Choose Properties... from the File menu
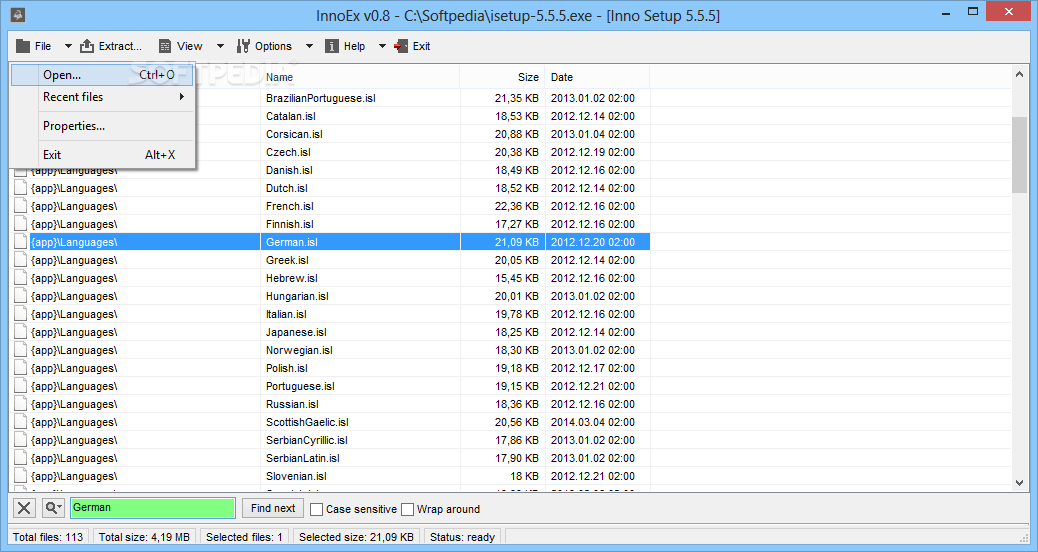This screenshot has height=552, width=1038. 102,126
